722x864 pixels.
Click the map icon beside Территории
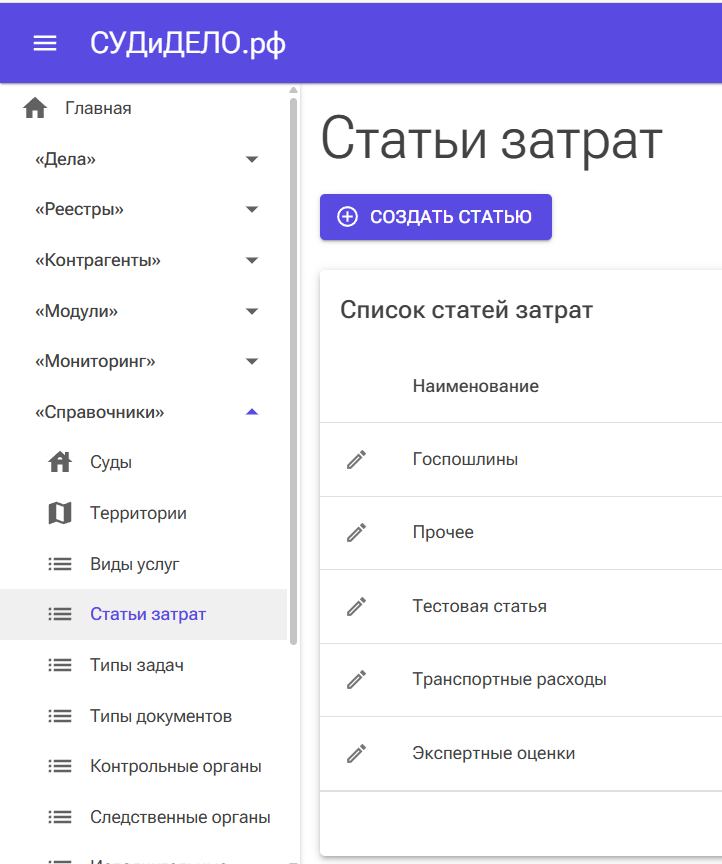[x=60, y=513]
